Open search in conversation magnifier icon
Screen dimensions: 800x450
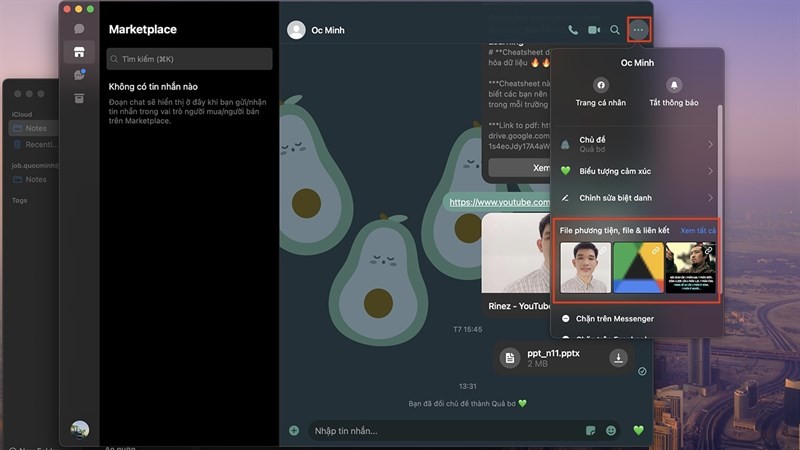click(615, 30)
